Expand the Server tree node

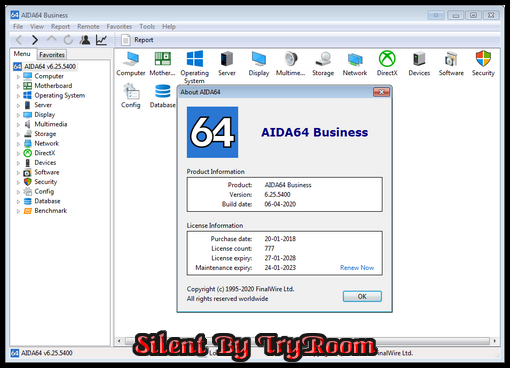(x=18, y=105)
